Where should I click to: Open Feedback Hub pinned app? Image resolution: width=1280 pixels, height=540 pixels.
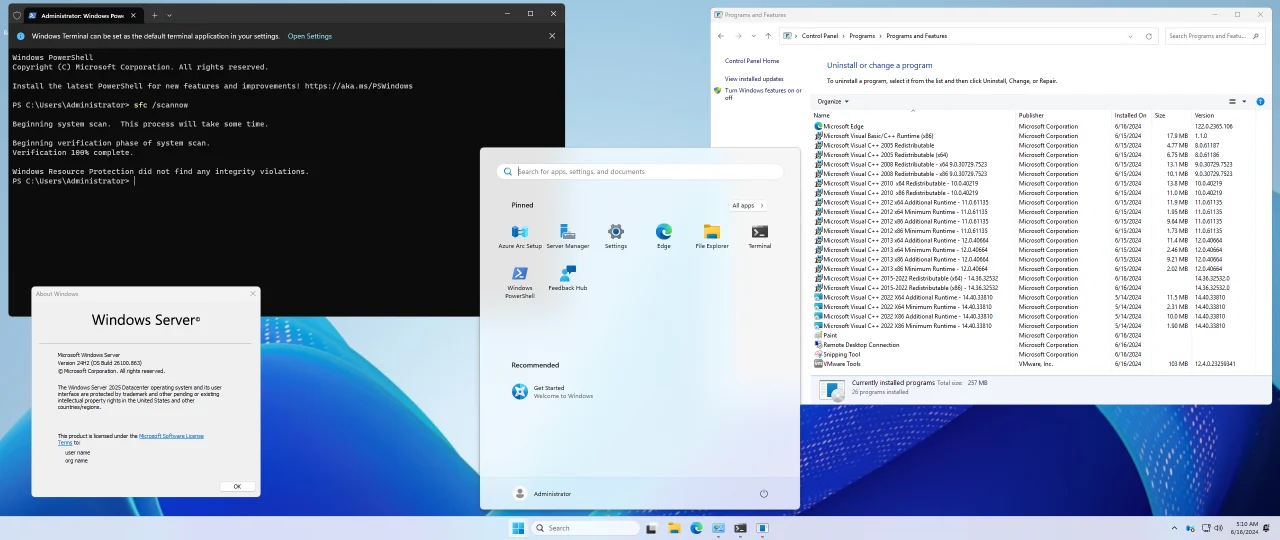pos(567,278)
